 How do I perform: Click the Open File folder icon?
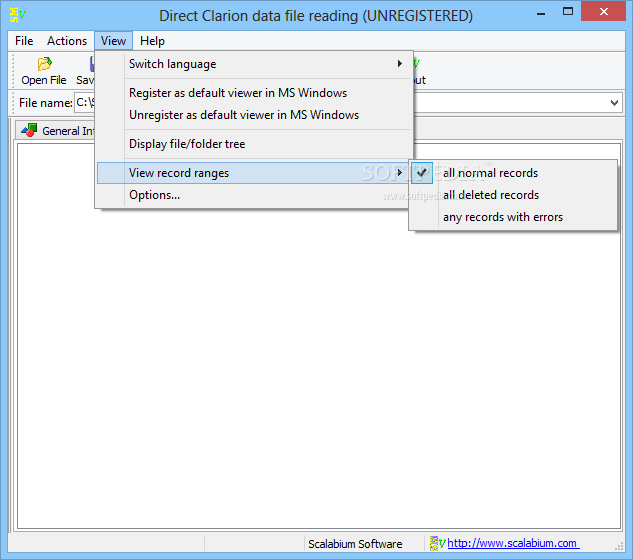coord(44,64)
